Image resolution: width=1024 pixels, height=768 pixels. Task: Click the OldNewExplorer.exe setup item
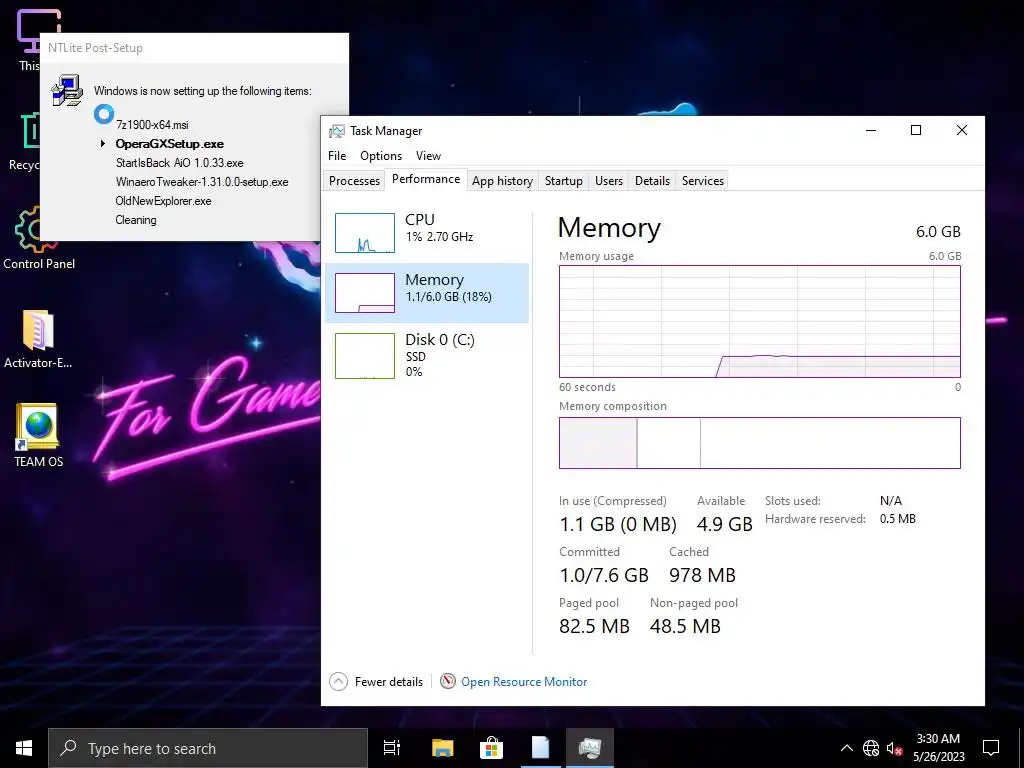[163, 200]
